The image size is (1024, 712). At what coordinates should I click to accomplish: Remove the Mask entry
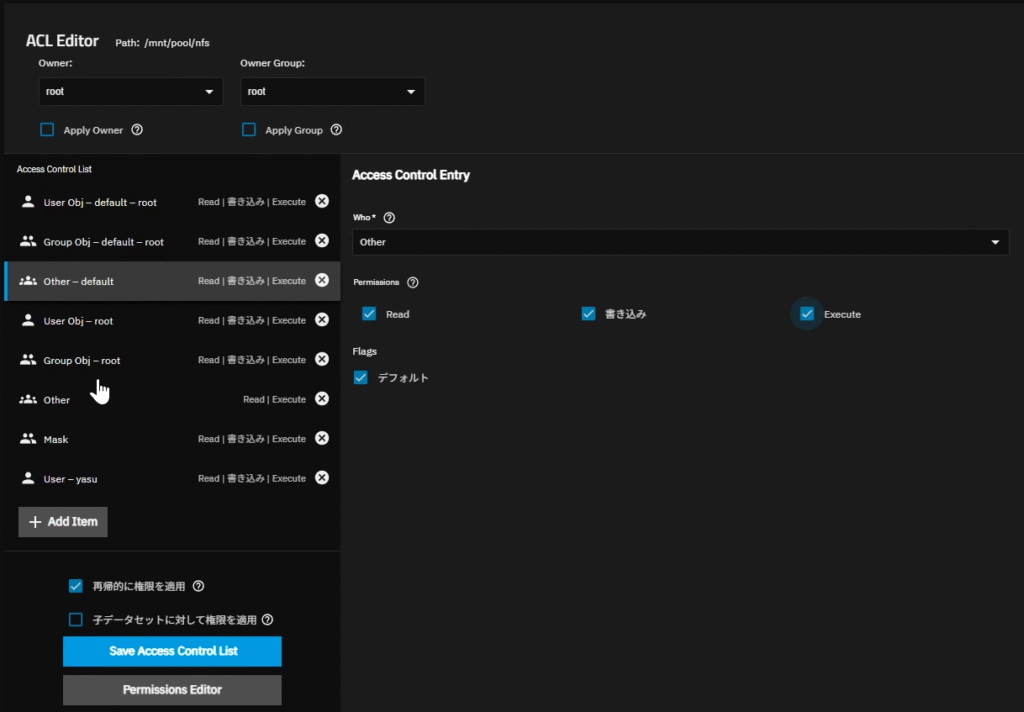322,438
